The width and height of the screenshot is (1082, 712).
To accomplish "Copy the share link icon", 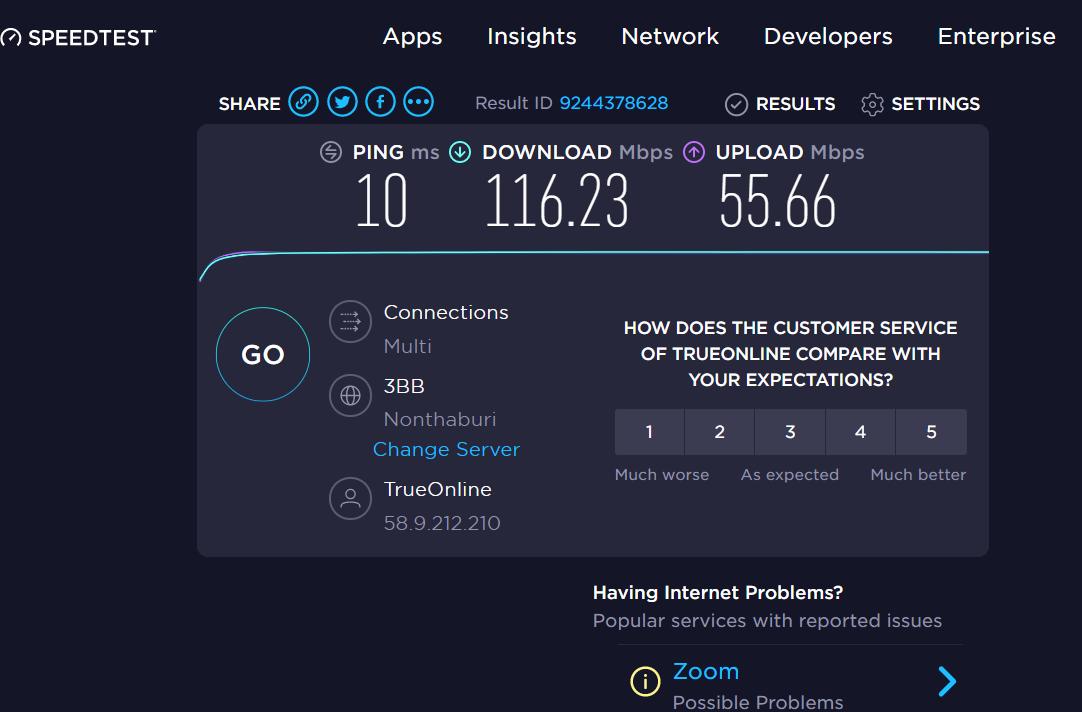I will [303, 102].
